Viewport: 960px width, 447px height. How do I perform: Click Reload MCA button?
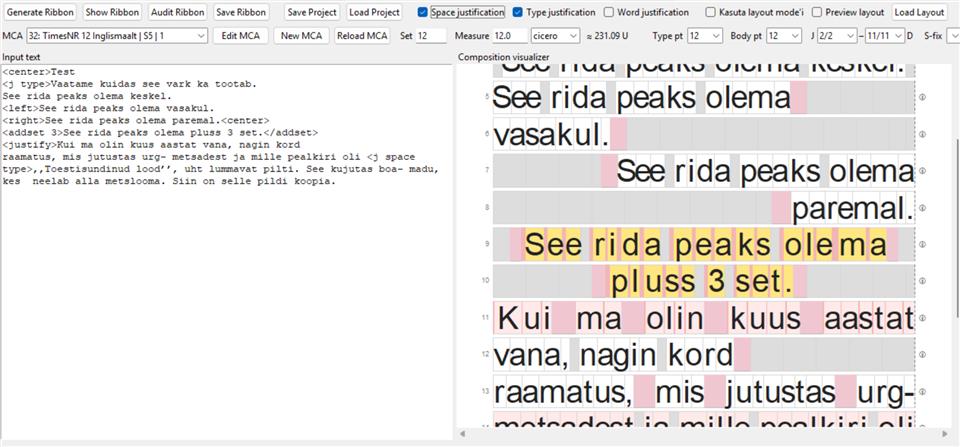point(362,36)
